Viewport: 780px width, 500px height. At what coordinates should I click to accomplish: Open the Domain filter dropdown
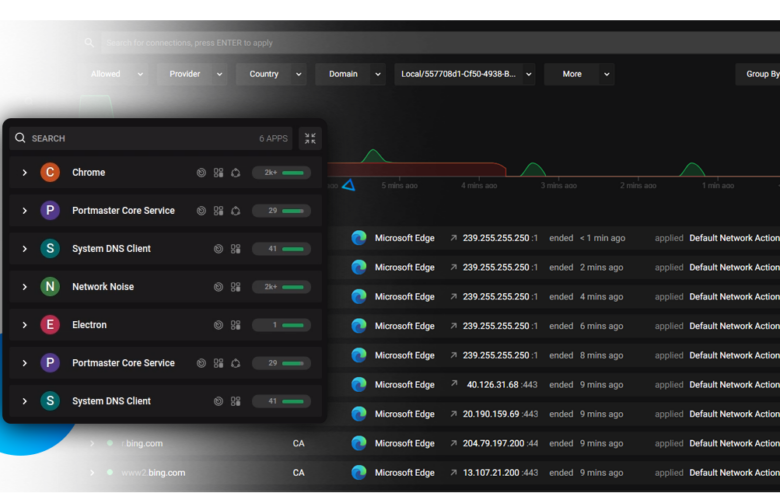pos(350,74)
